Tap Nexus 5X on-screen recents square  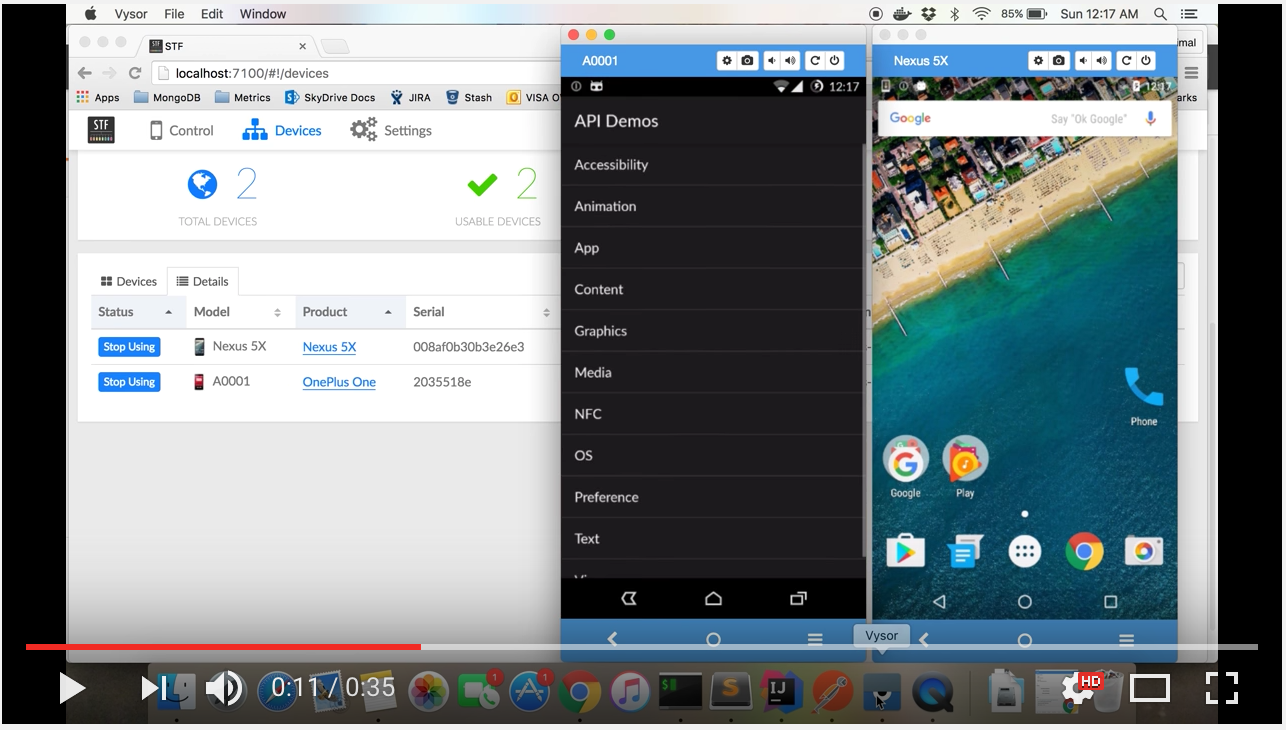pyautogui.click(x=1110, y=602)
